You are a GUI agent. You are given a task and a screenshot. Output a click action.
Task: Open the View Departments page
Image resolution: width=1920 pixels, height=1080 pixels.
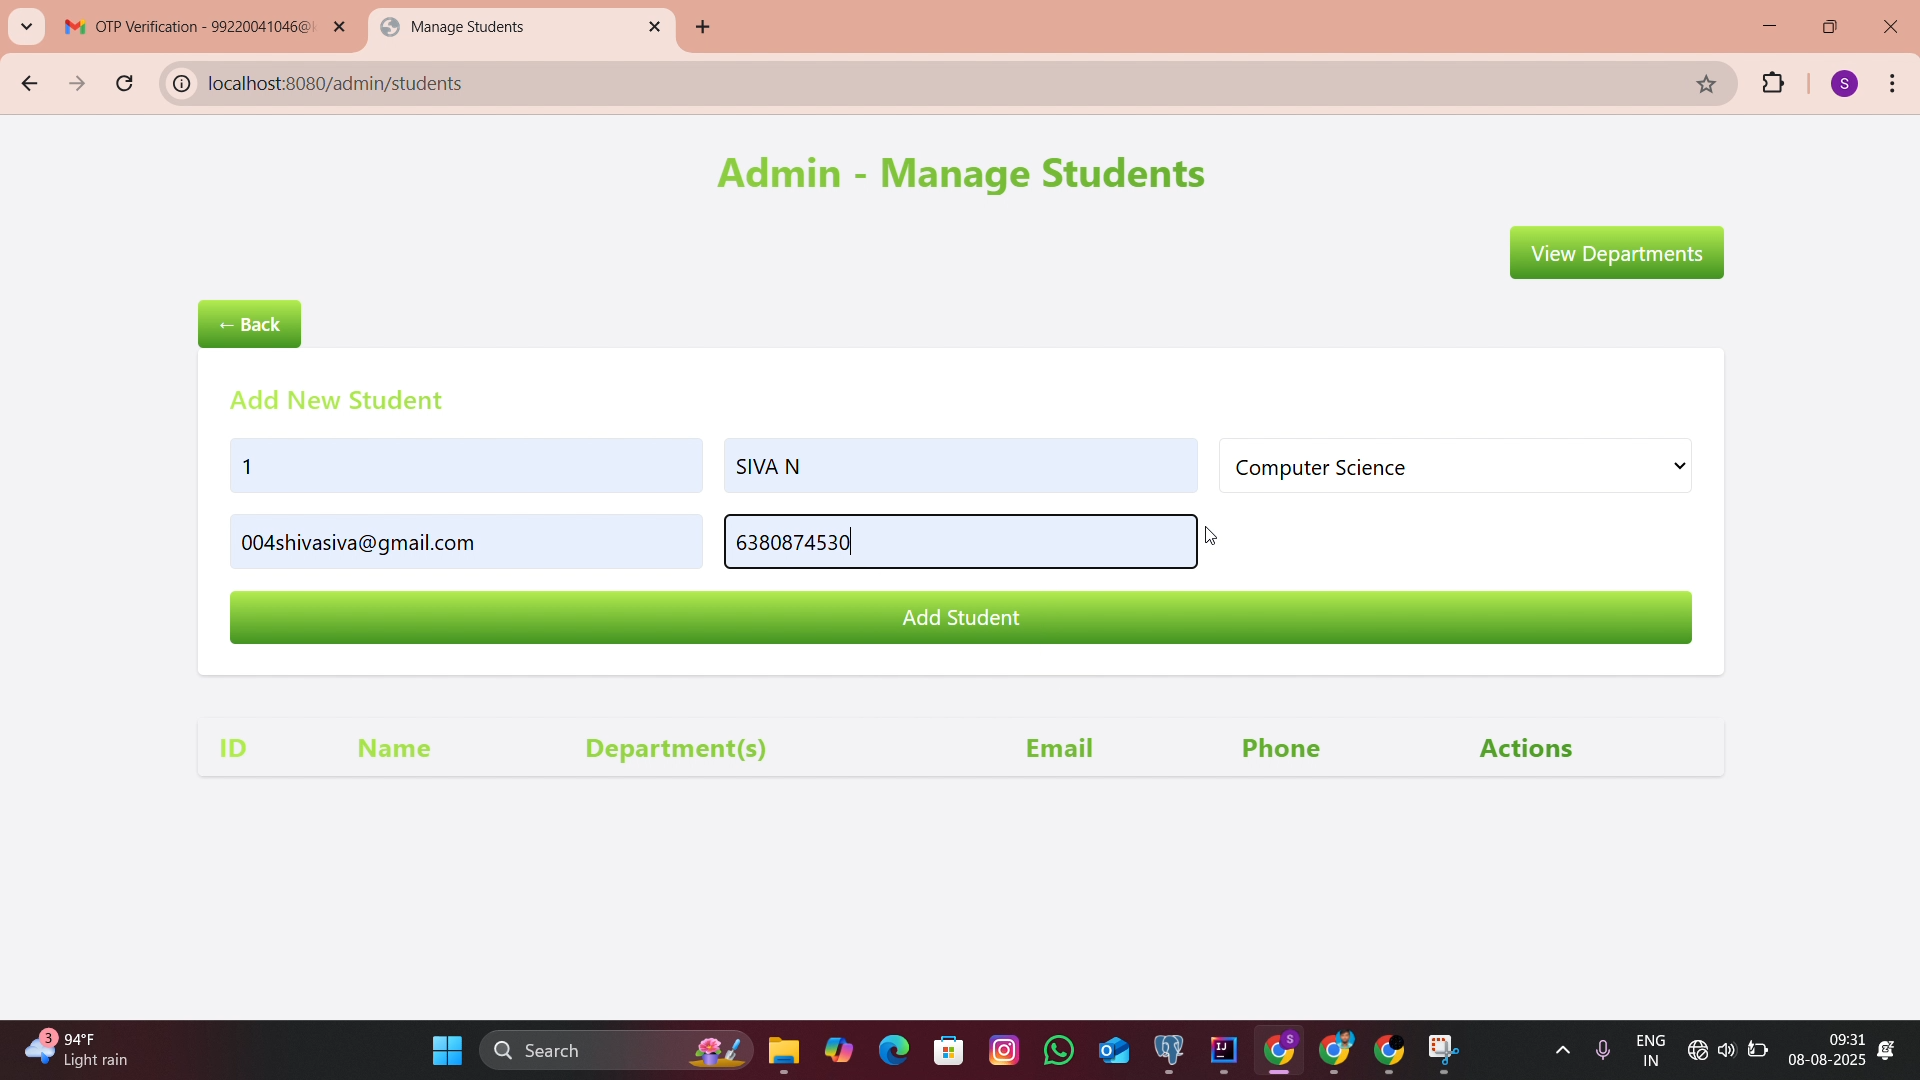pos(1617,254)
